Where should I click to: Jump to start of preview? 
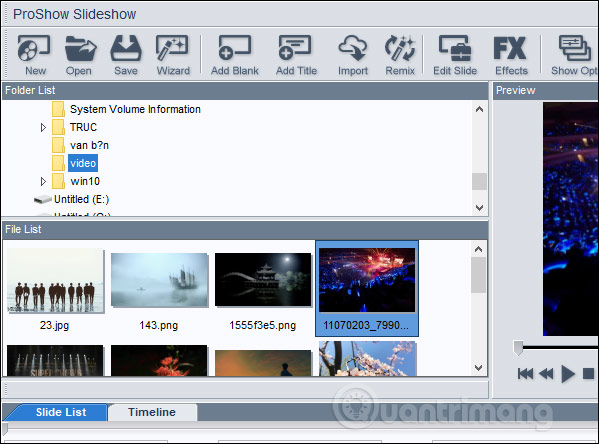[525, 373]
